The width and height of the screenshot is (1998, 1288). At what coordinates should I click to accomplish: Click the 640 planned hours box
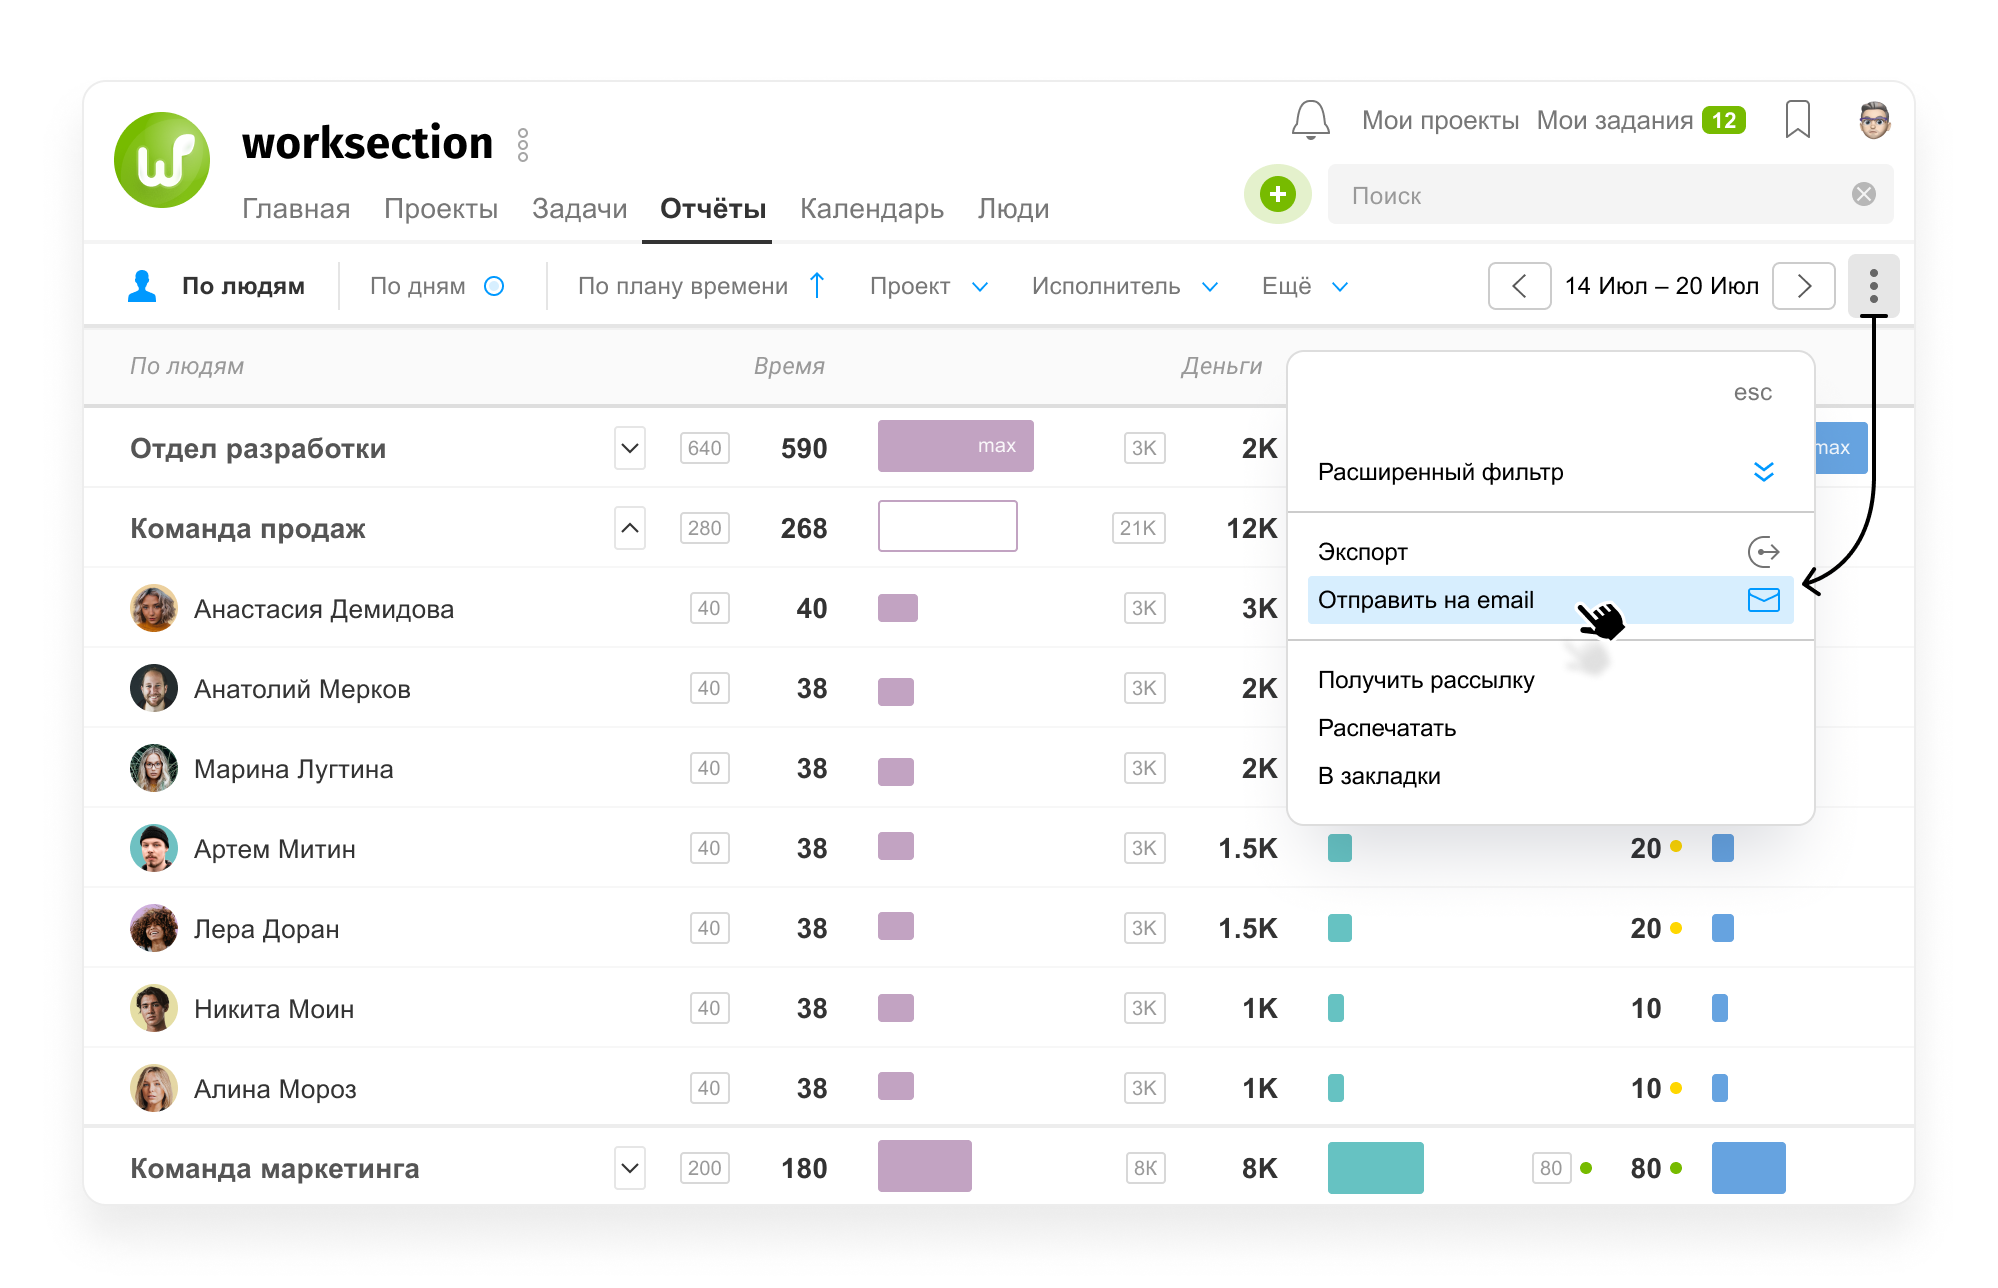[704, 448]
